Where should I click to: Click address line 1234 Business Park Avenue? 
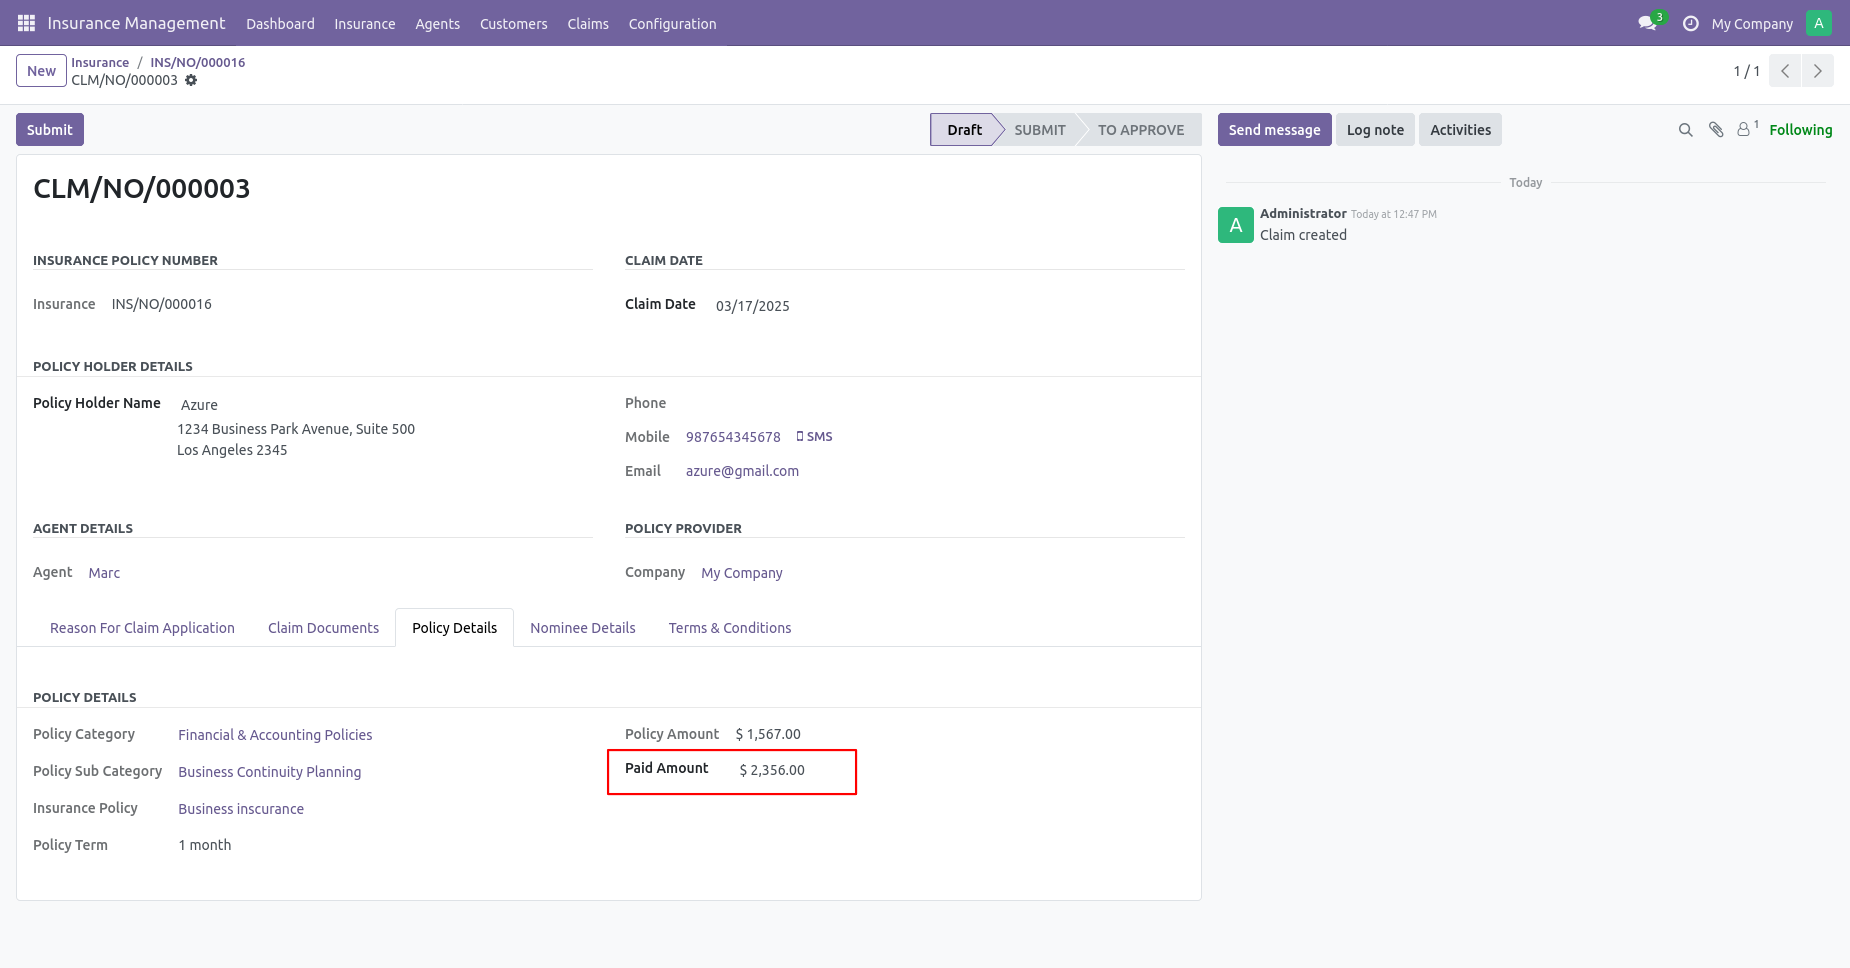(296, 429)
